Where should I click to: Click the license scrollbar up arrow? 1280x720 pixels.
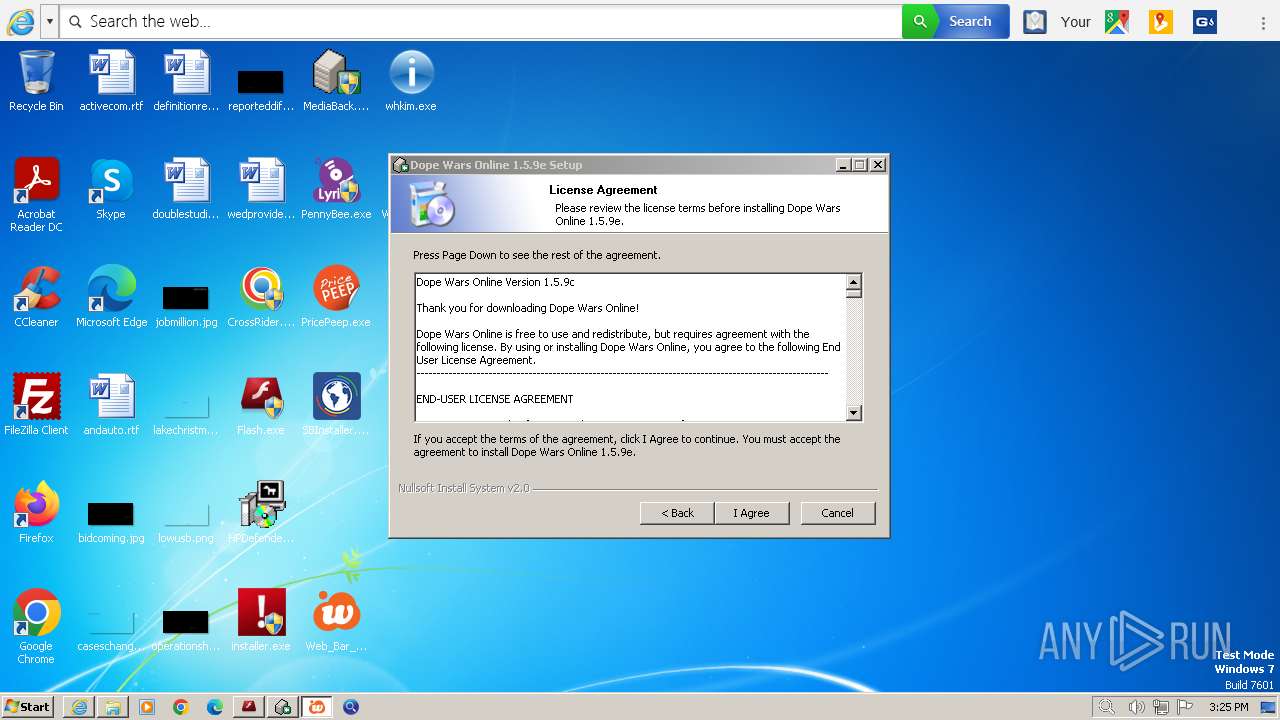click(853, 282)
